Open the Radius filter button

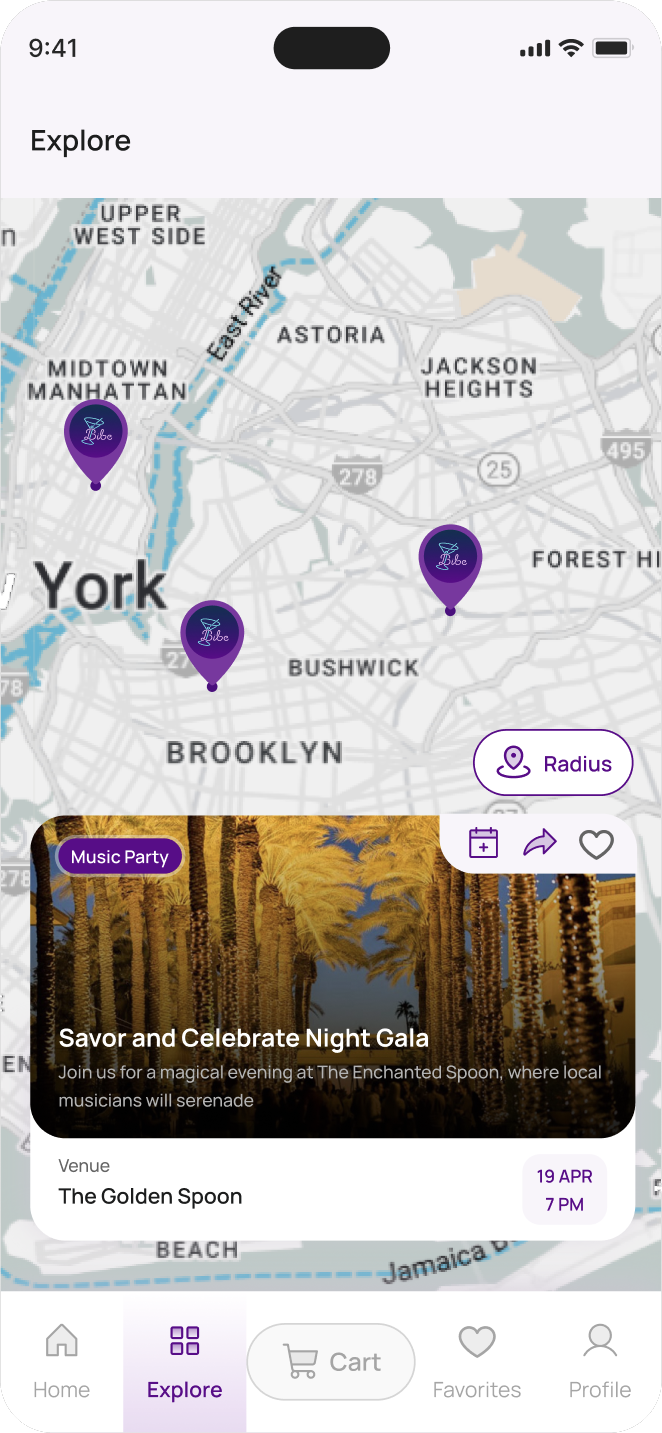tap(553, 763)
